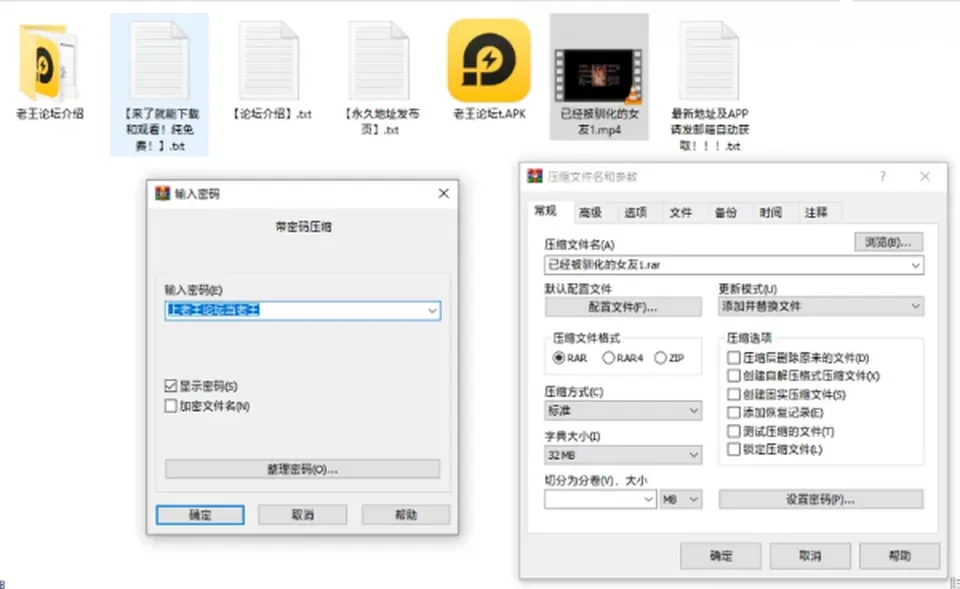
Task: Enable 测试压缩的文件 checkbox
Action: click(733, 431)
